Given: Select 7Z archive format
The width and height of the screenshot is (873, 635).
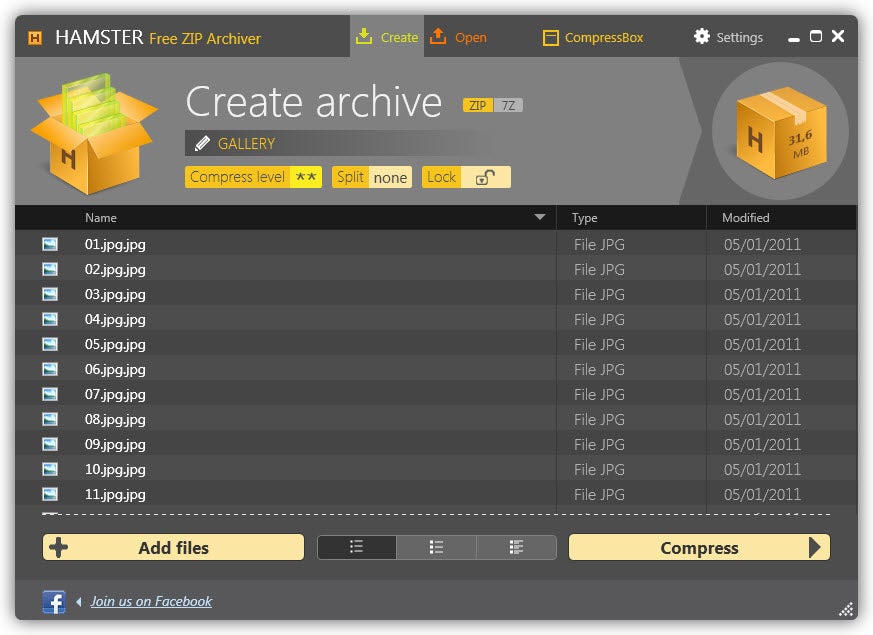Looking at the screenshot, I should (x=508, y=105).
